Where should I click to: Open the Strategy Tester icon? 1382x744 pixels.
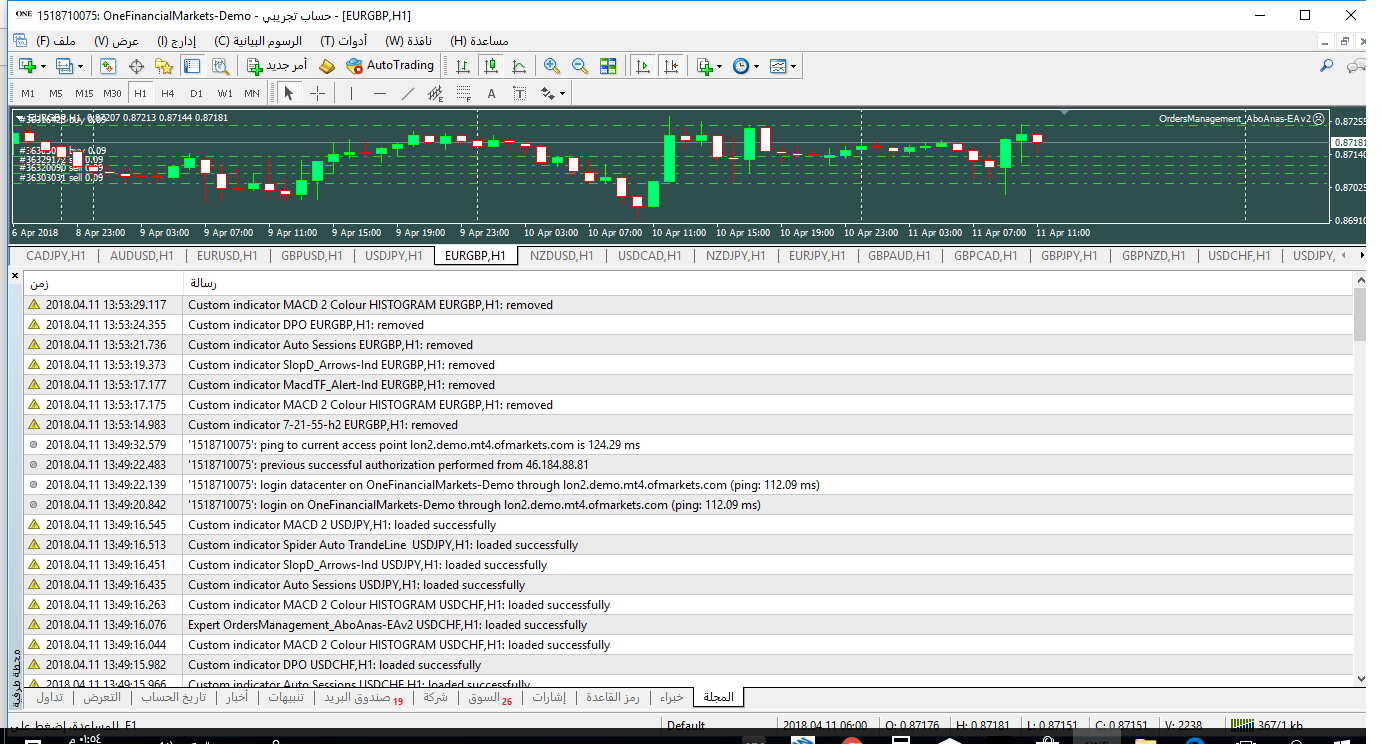coord(220,66)
